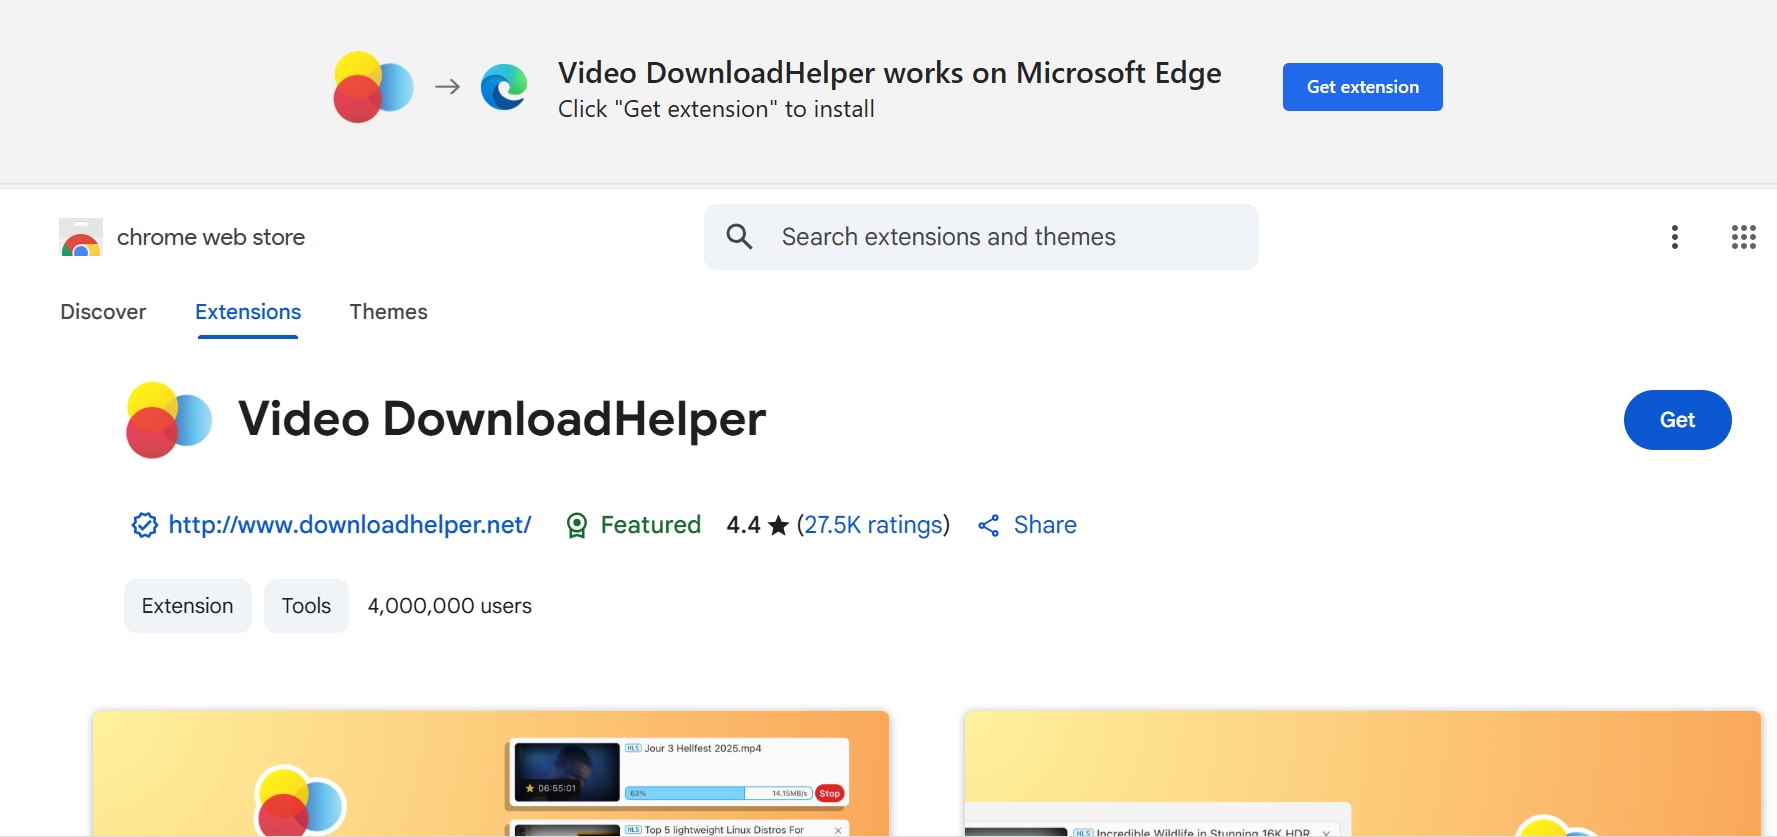
Task: Click the search magnifier icon
Action: 739,237
